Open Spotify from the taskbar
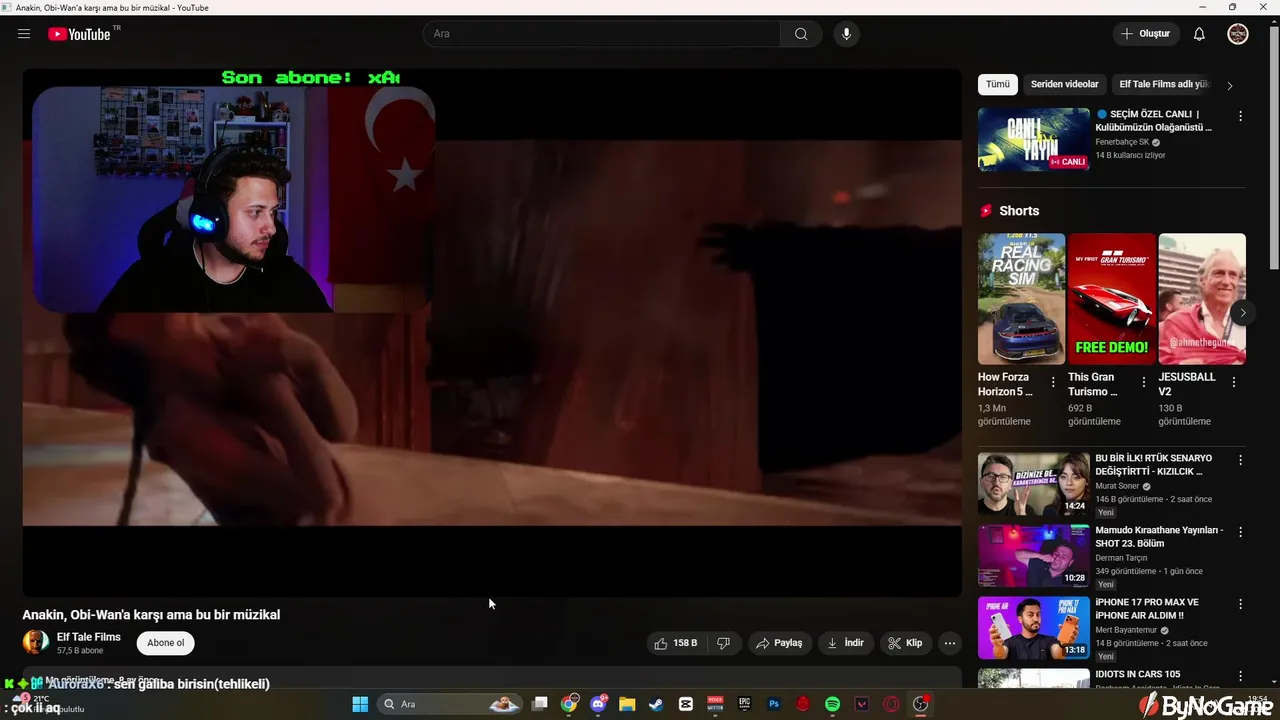This screenshot has height=720, width=1280. point(832,704)
